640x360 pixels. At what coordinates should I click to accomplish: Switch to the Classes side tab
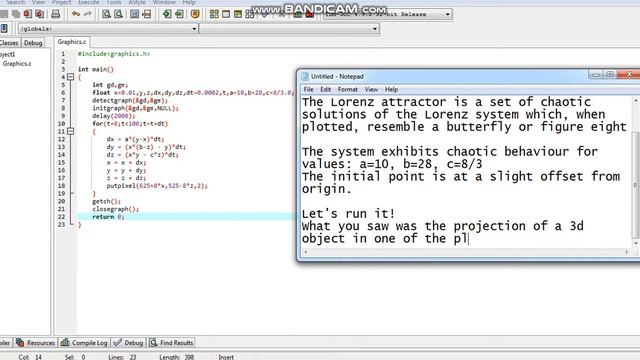(9, 43)
